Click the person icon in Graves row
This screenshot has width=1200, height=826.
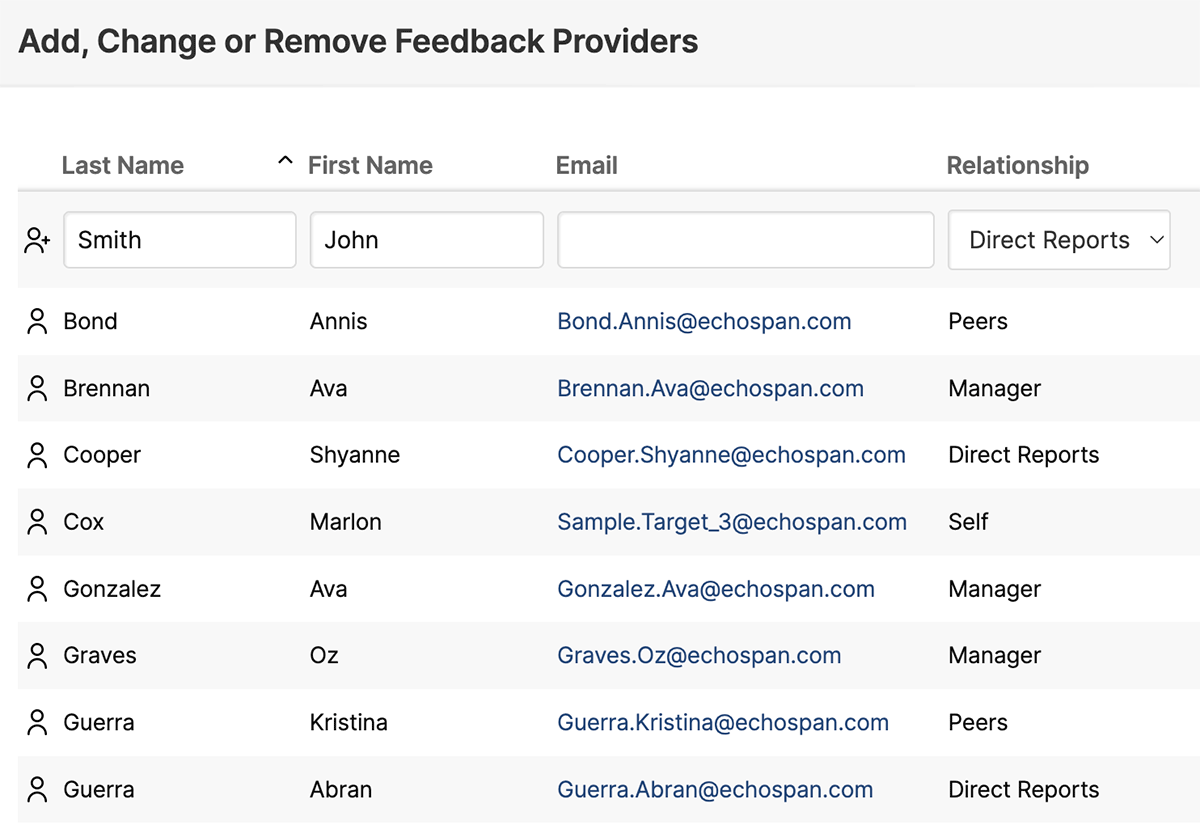pos(37,656)
